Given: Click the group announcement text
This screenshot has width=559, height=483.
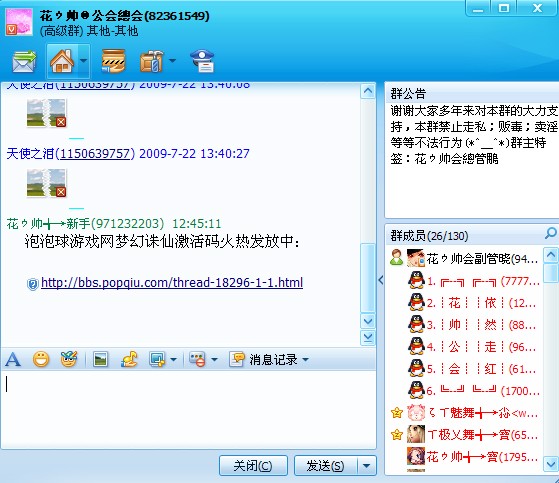Looking at the screenshot, I should coord(474,135).
